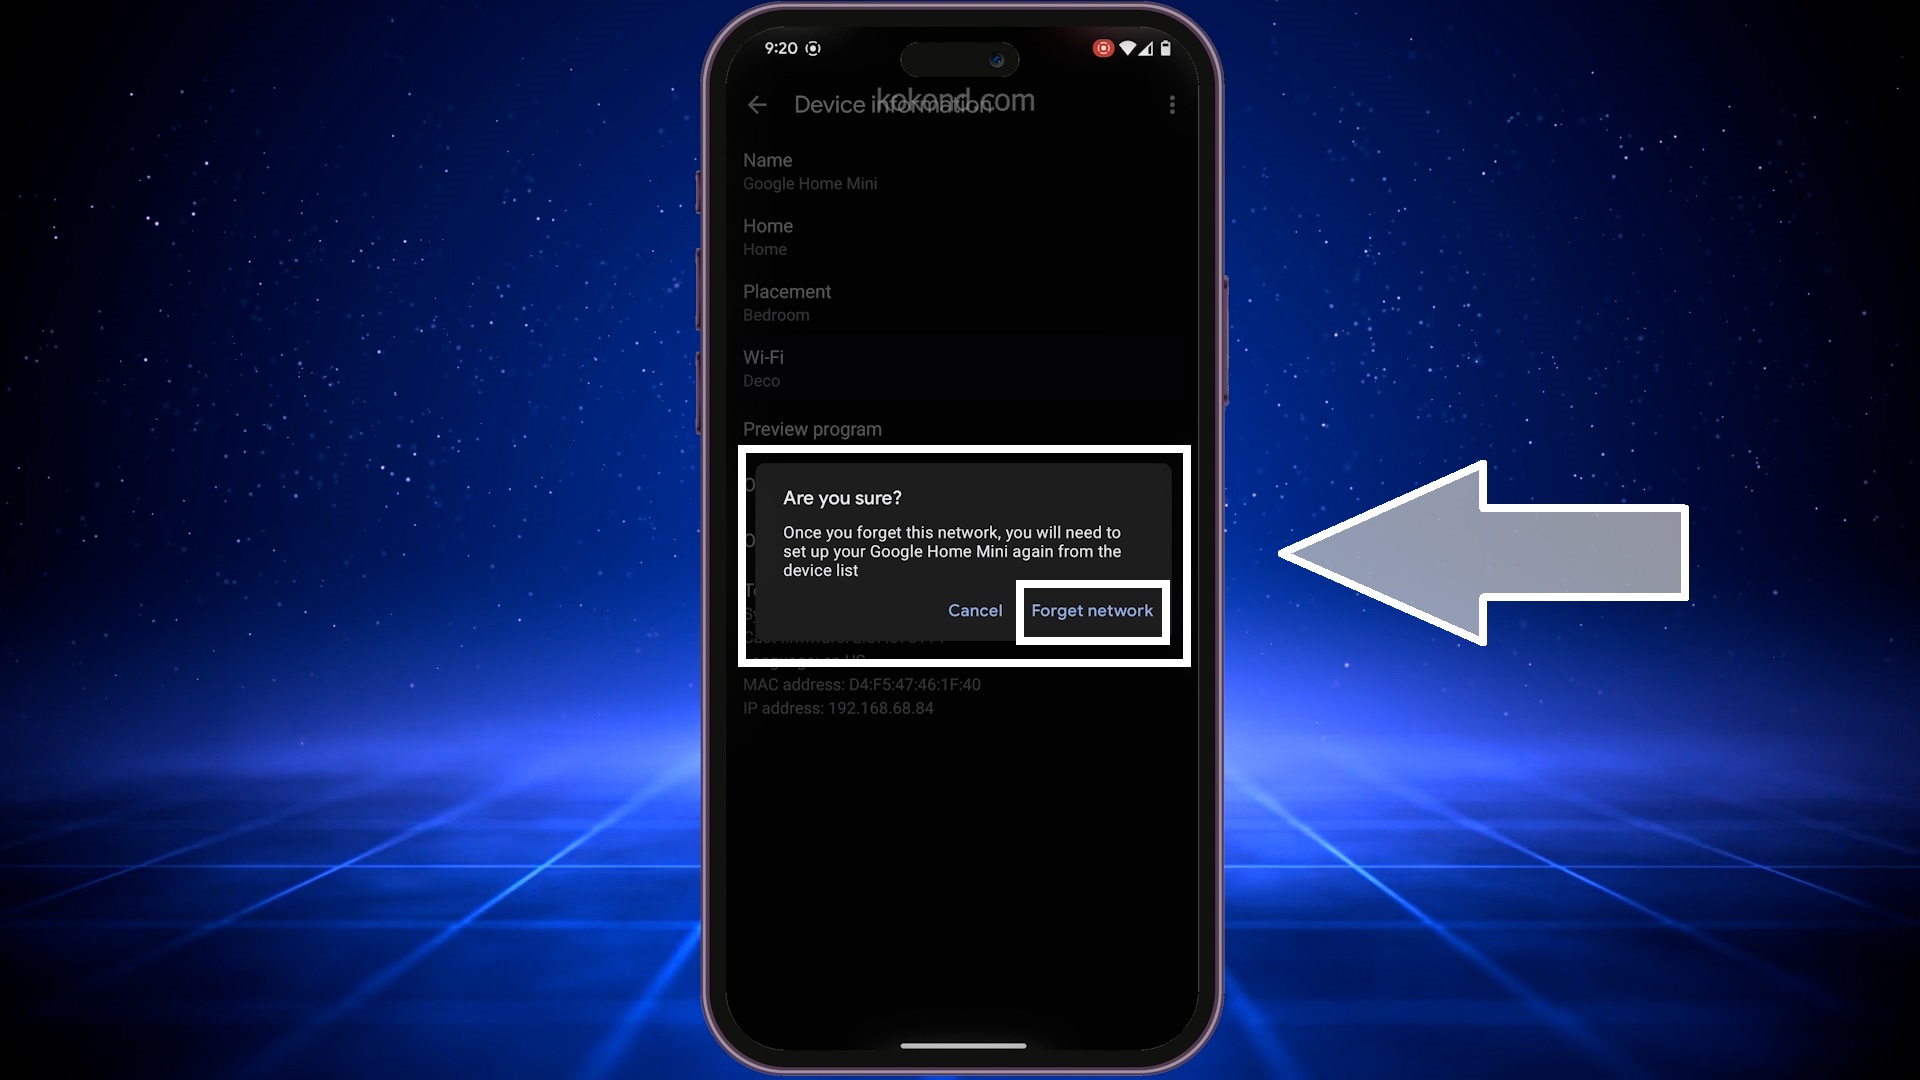Click the Forget network button
Viewport: 1920px width, 1080px height.
tap(1091, 609)
